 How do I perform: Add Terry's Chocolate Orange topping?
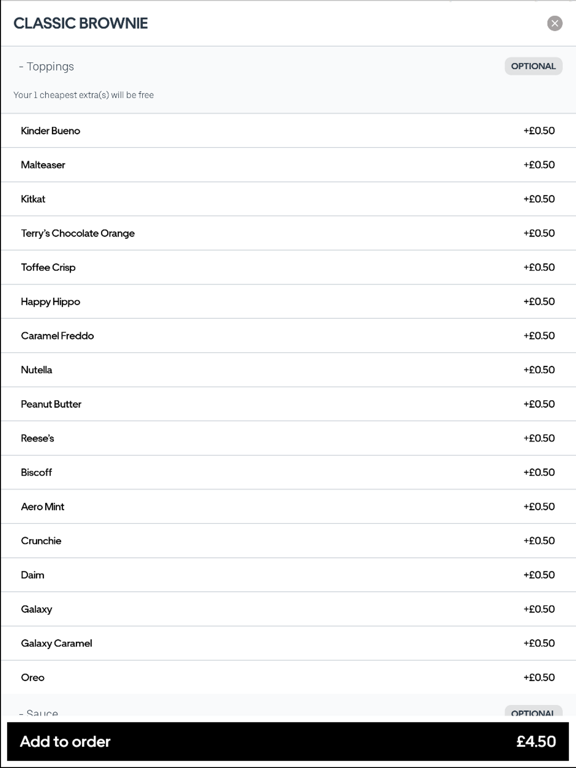(x=288, y=233)
